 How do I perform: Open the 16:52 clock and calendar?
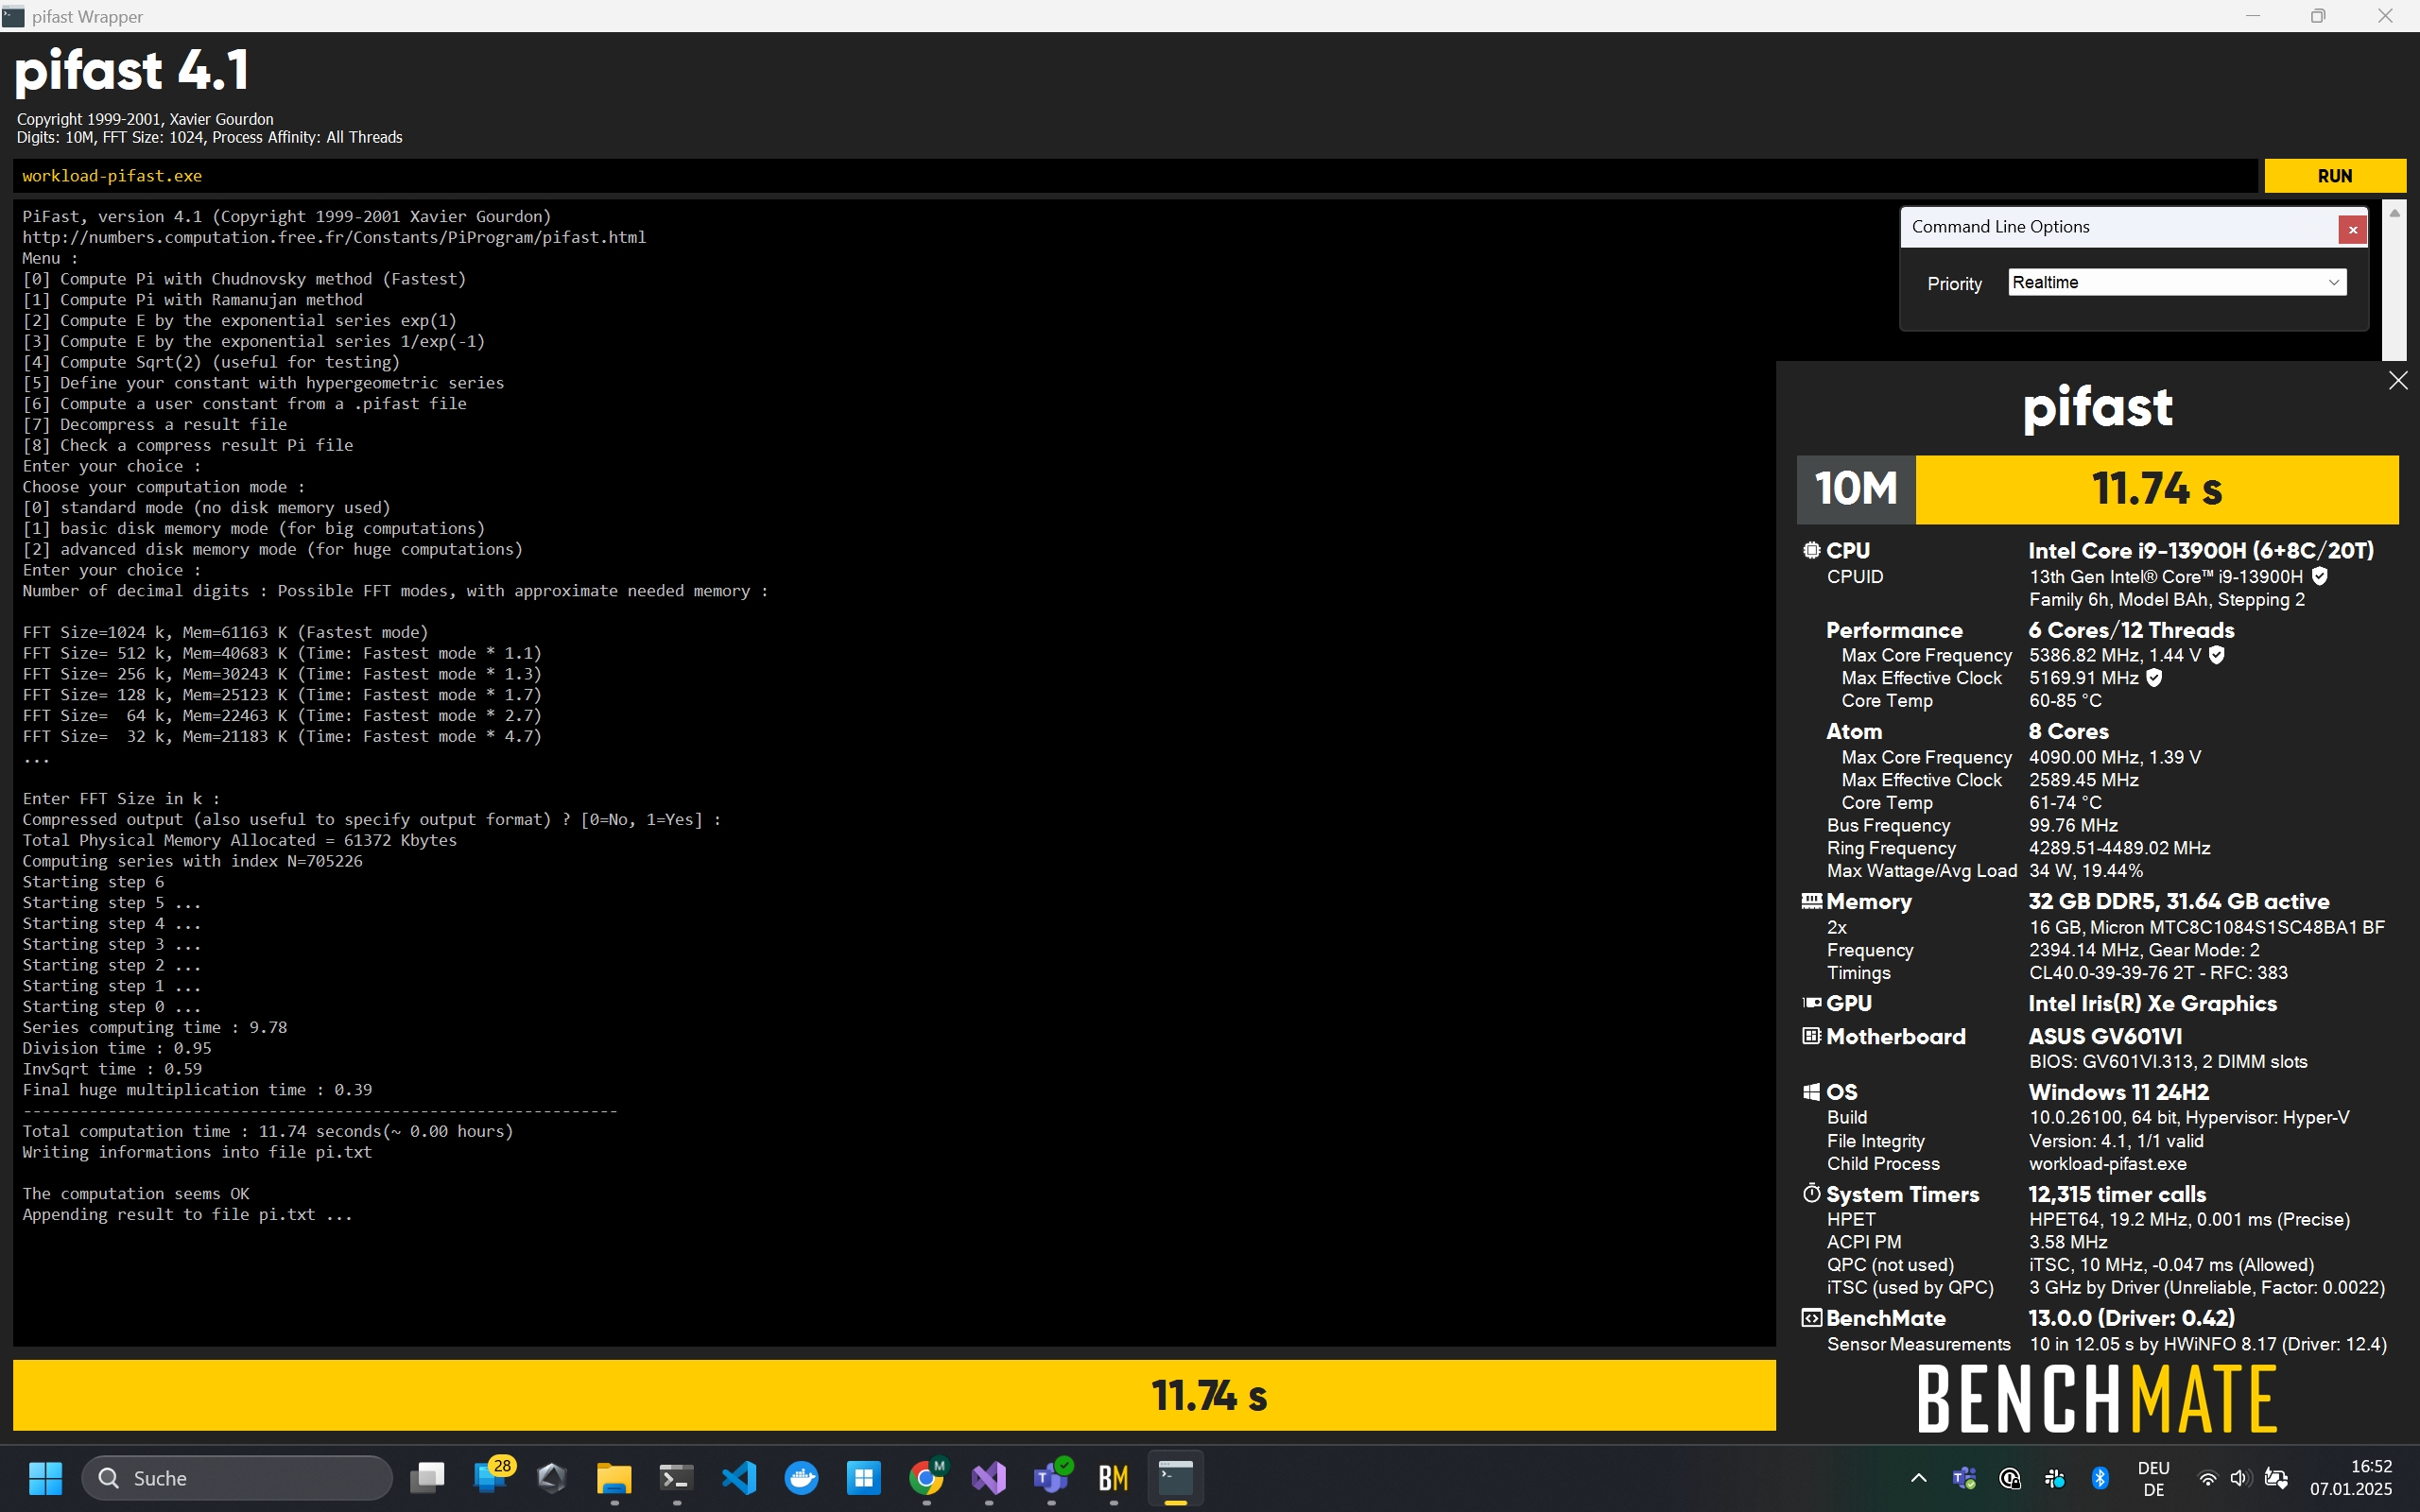(2351, 1478)
